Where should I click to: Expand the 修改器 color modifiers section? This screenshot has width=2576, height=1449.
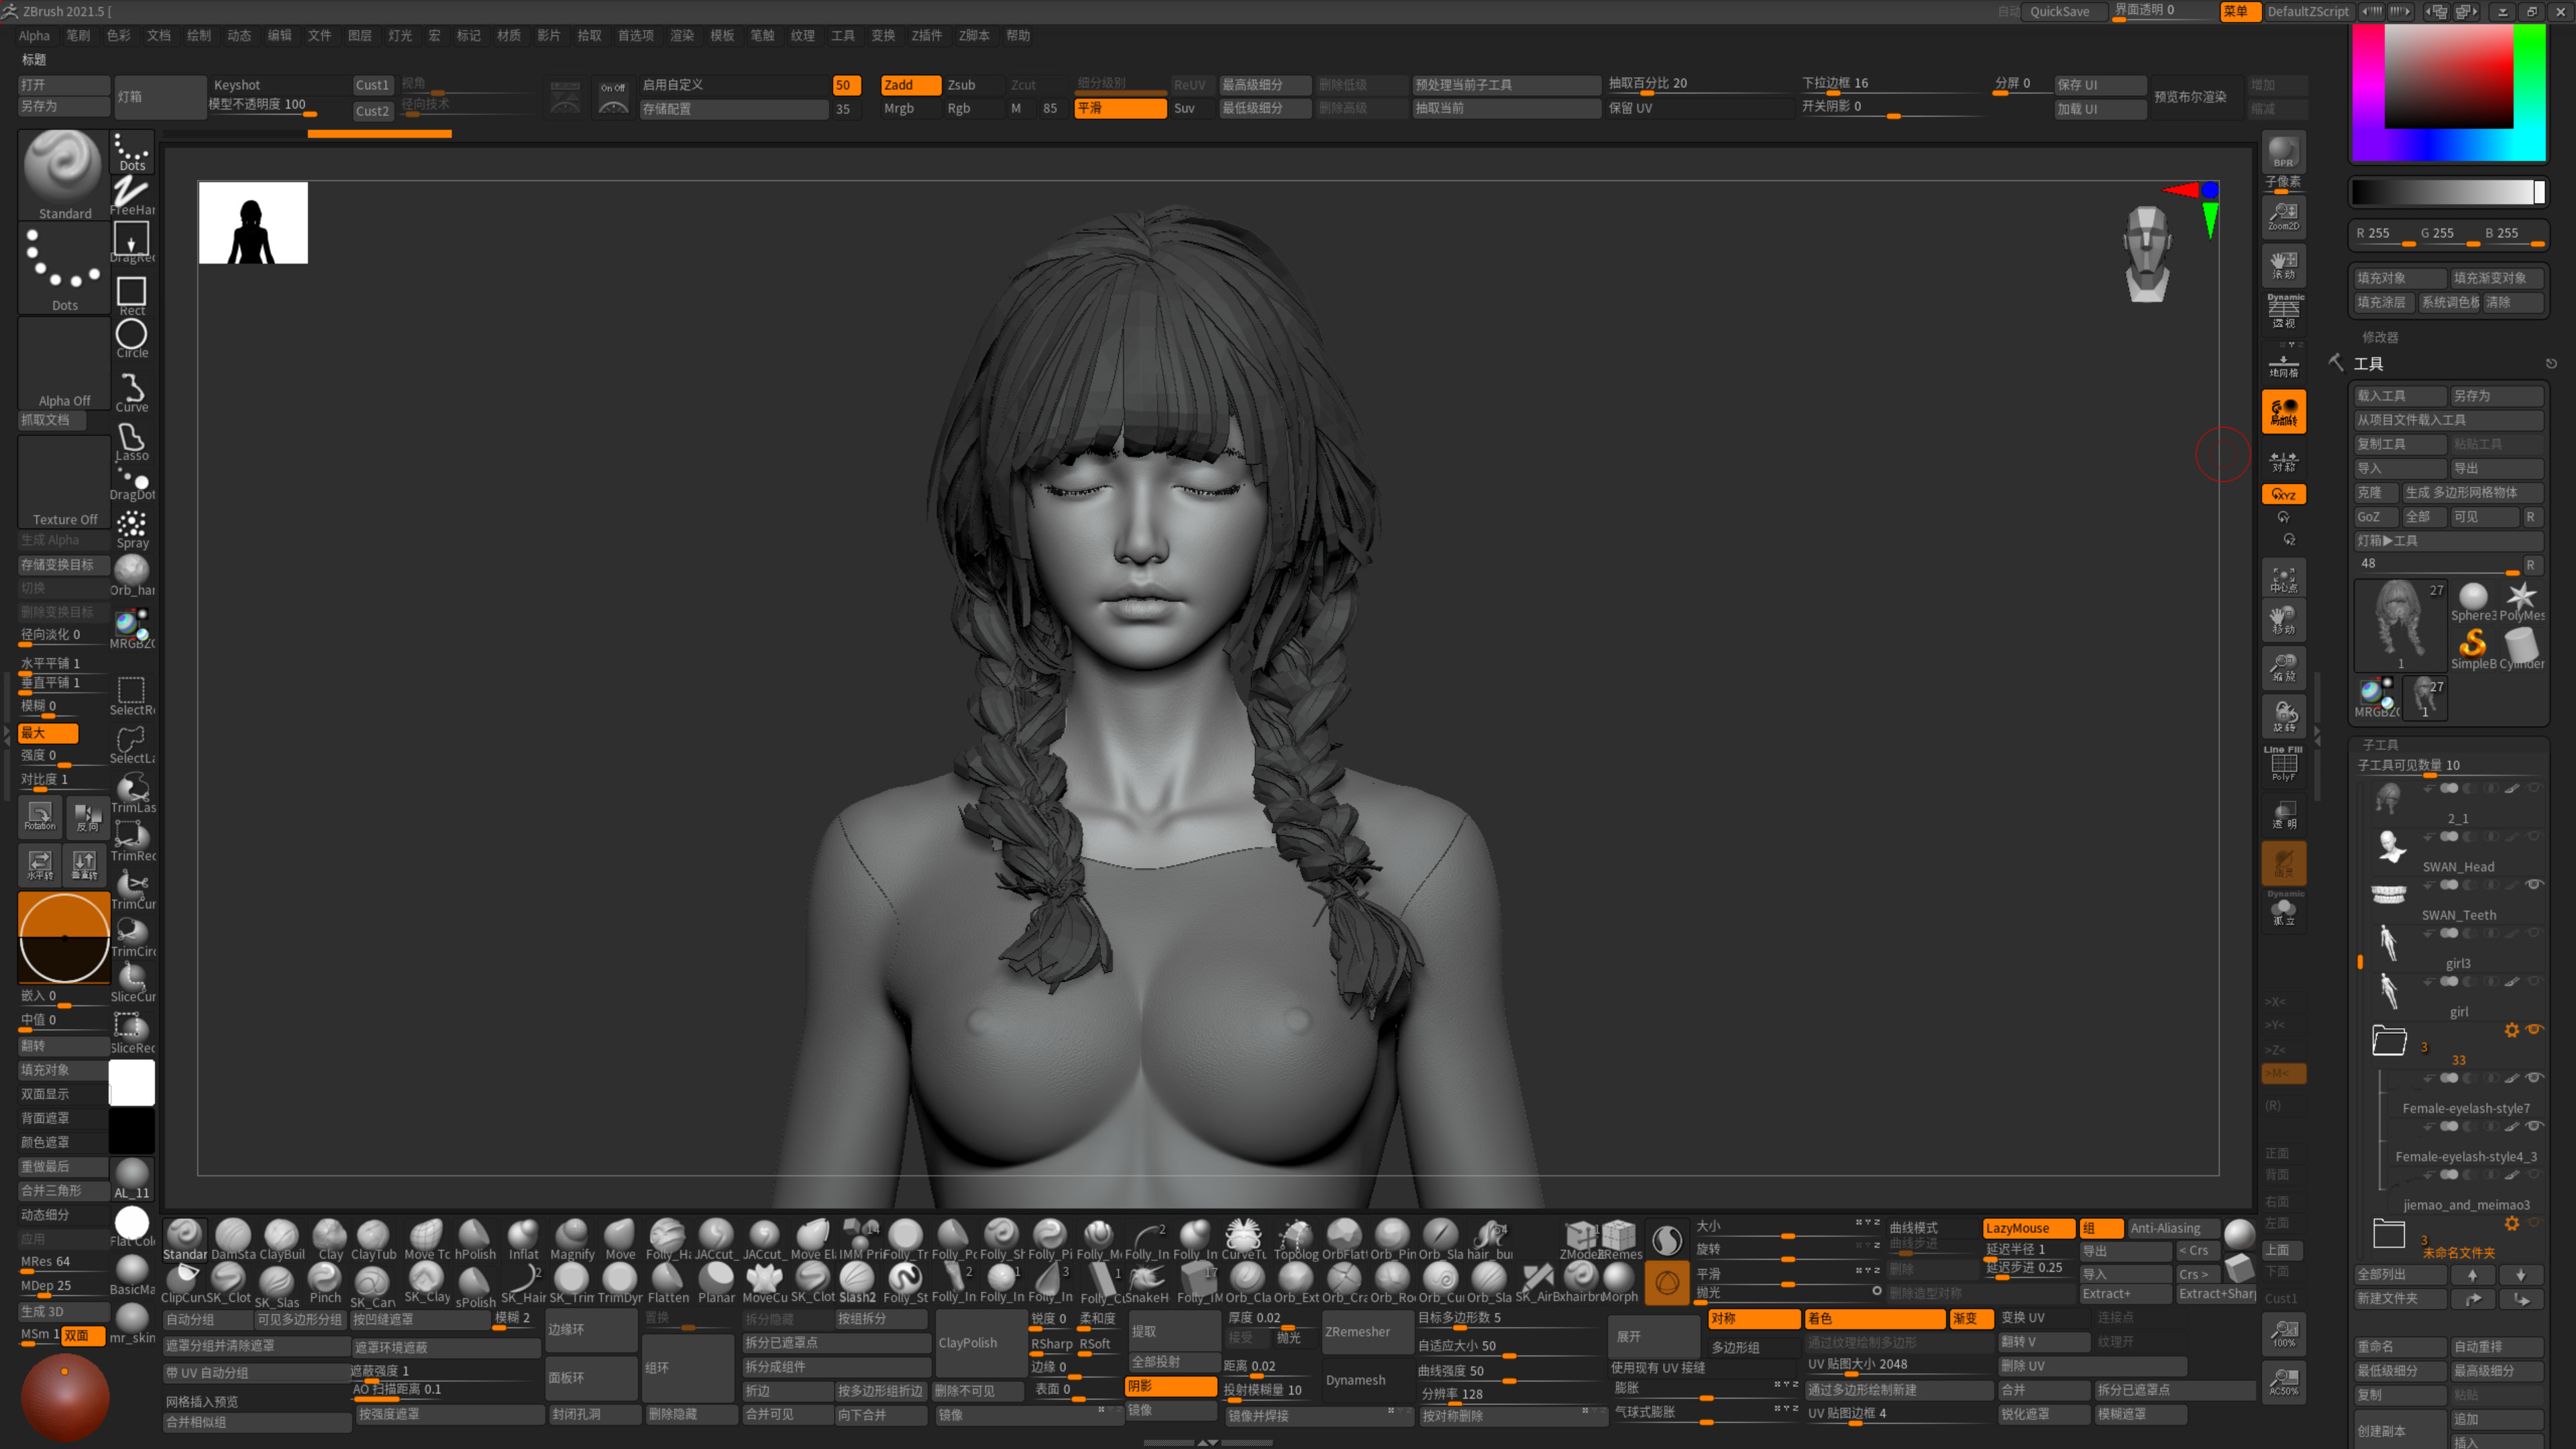[x=2380, y=337]
